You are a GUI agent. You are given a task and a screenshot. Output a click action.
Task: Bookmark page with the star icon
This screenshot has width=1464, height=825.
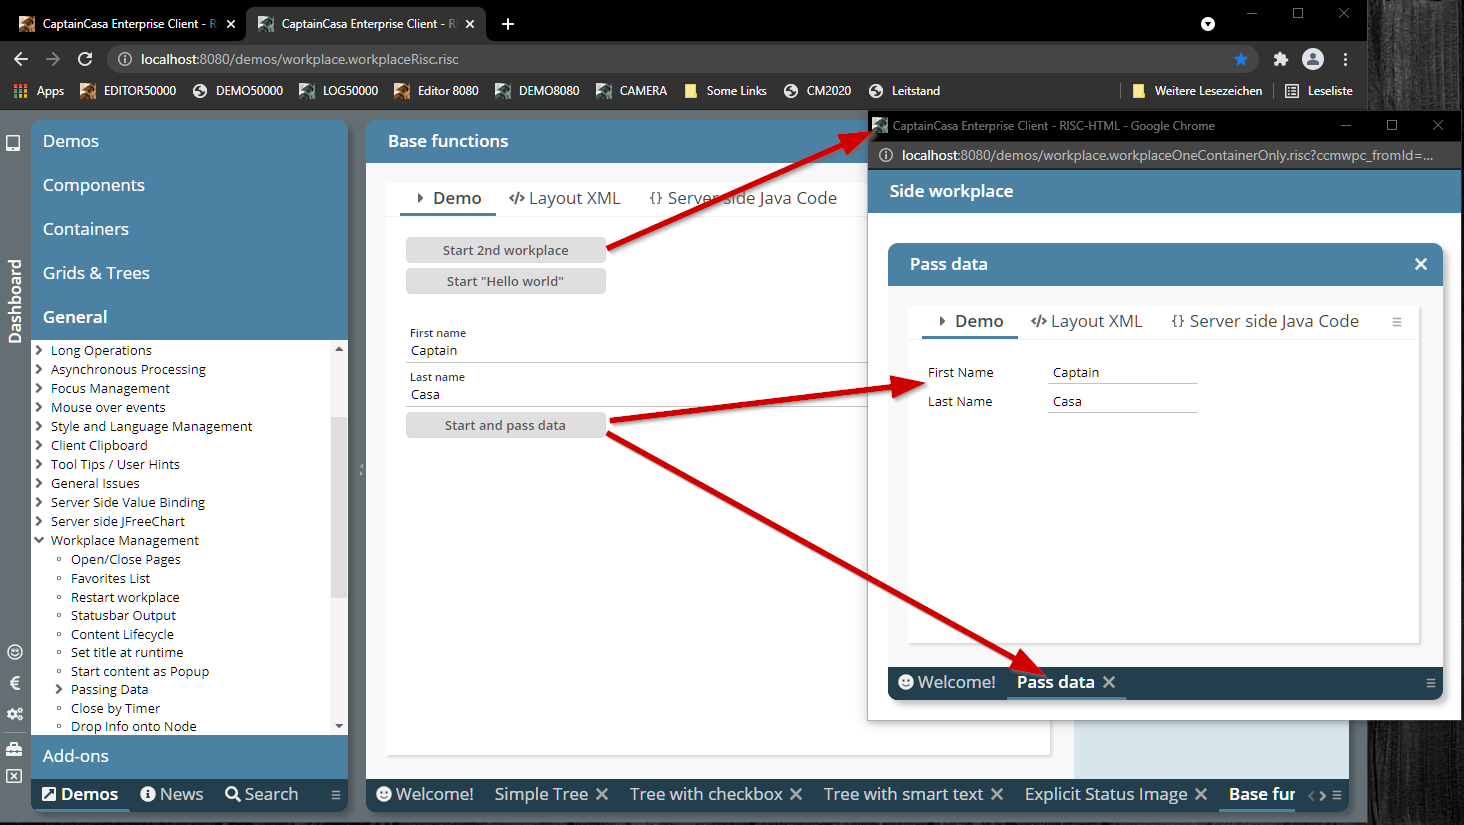click(x=1241, y=59)
